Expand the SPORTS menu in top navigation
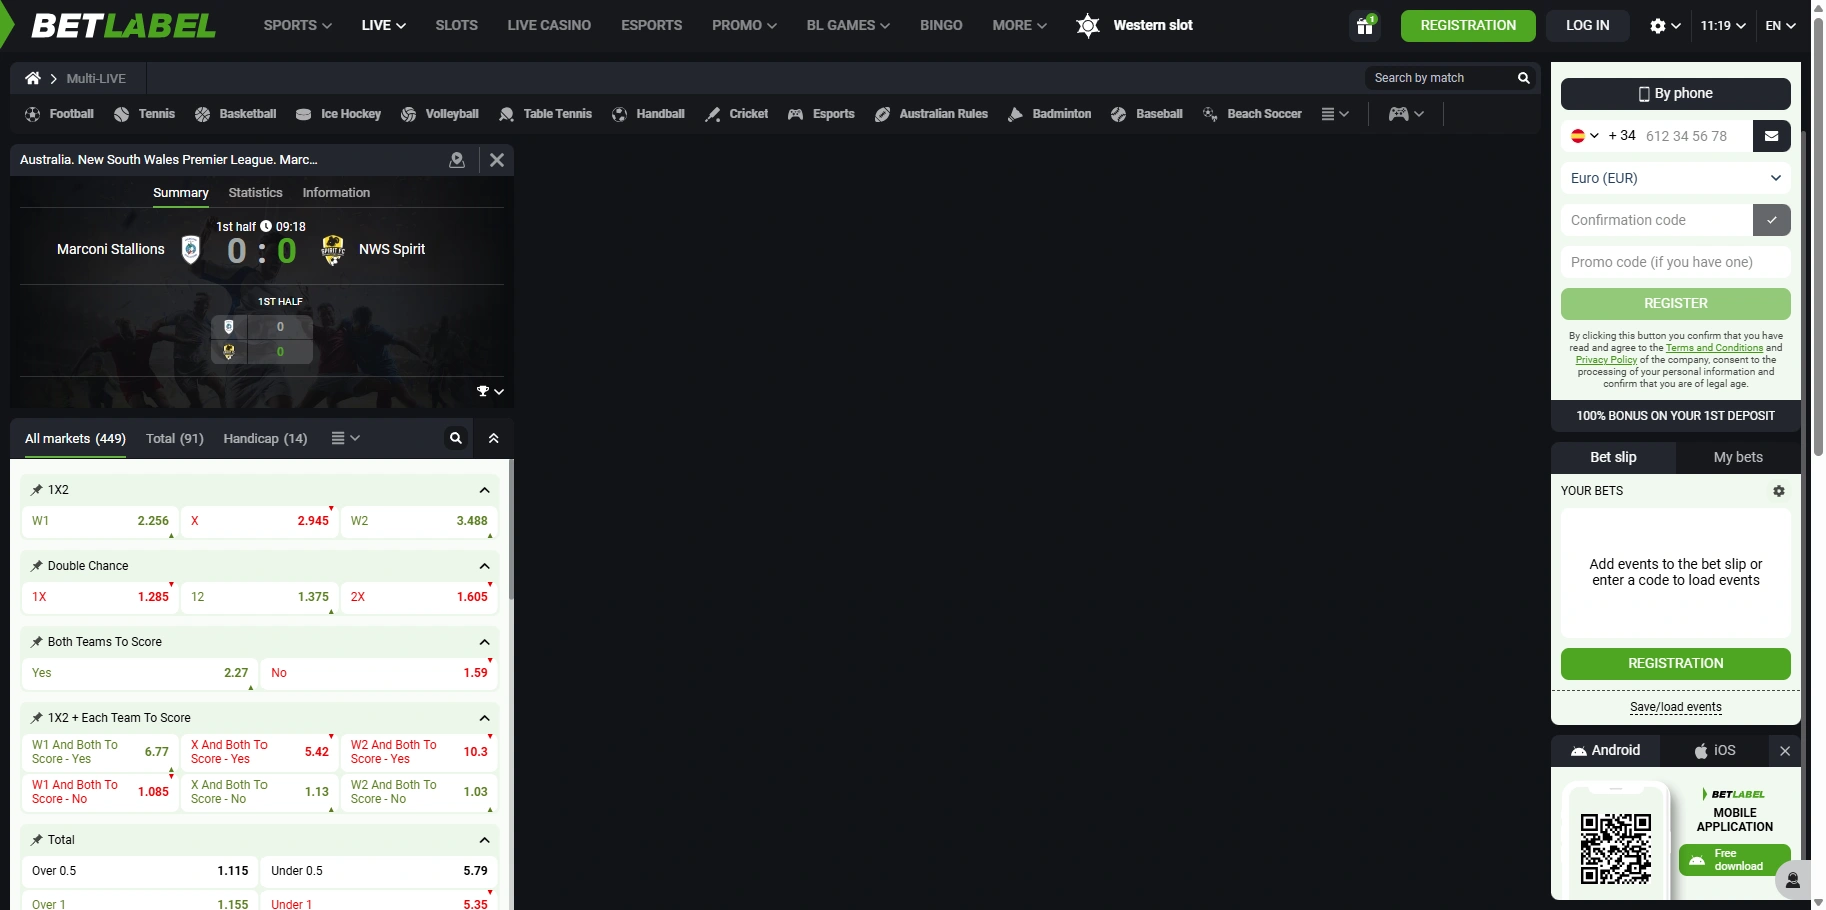1826x910 pixels. click(297, 26)
